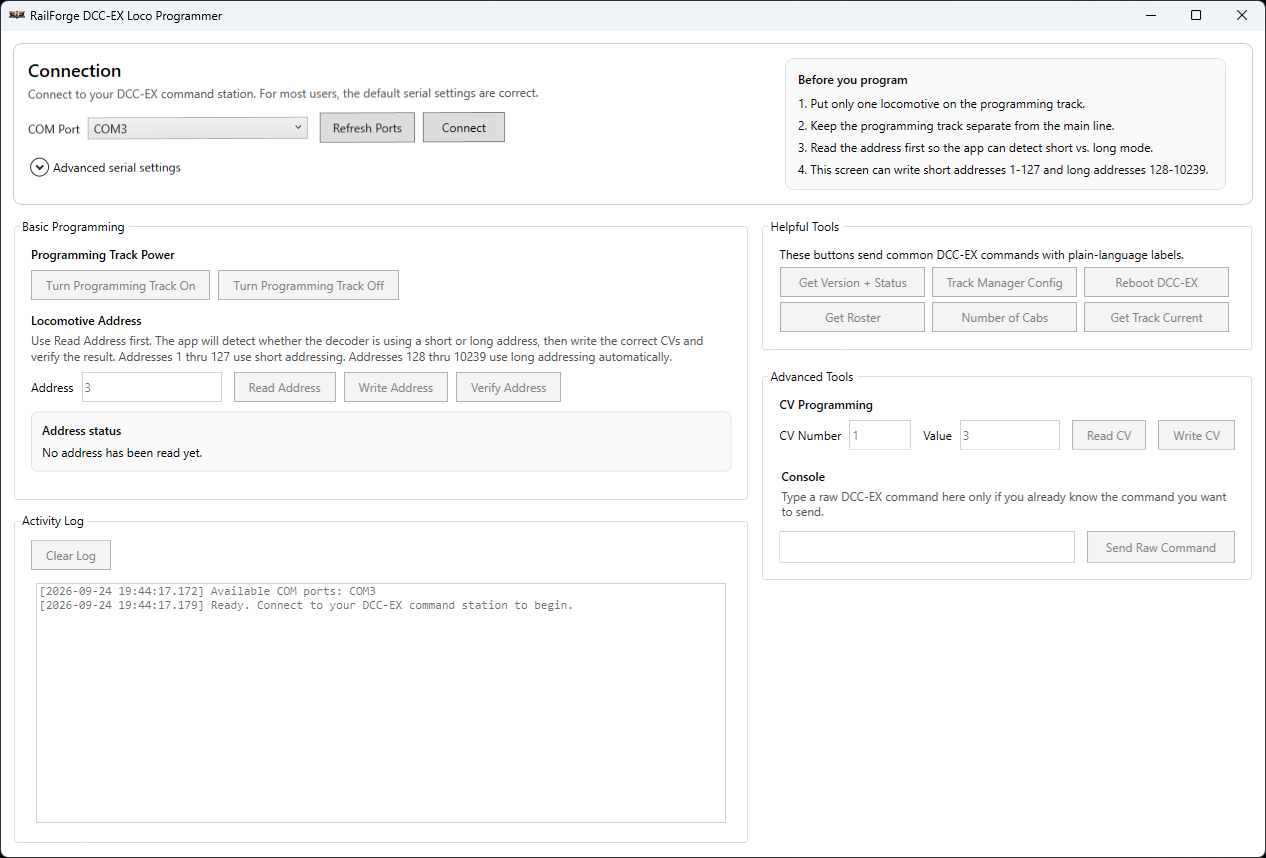
Task: Get Version + Status from DCC-EX
Action: tap(853, 283)
